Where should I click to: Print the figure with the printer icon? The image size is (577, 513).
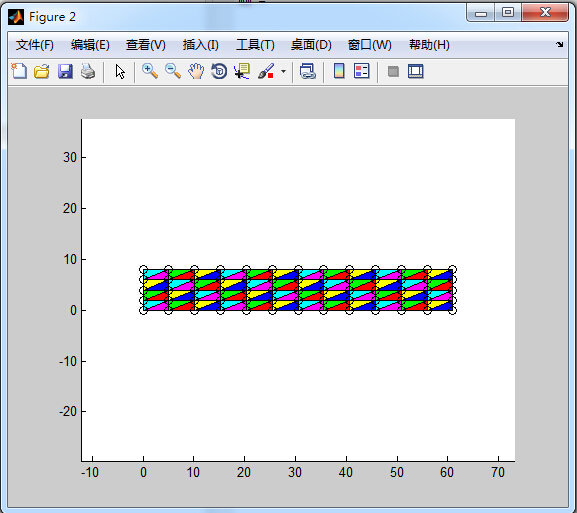click(x=88, y=71)
